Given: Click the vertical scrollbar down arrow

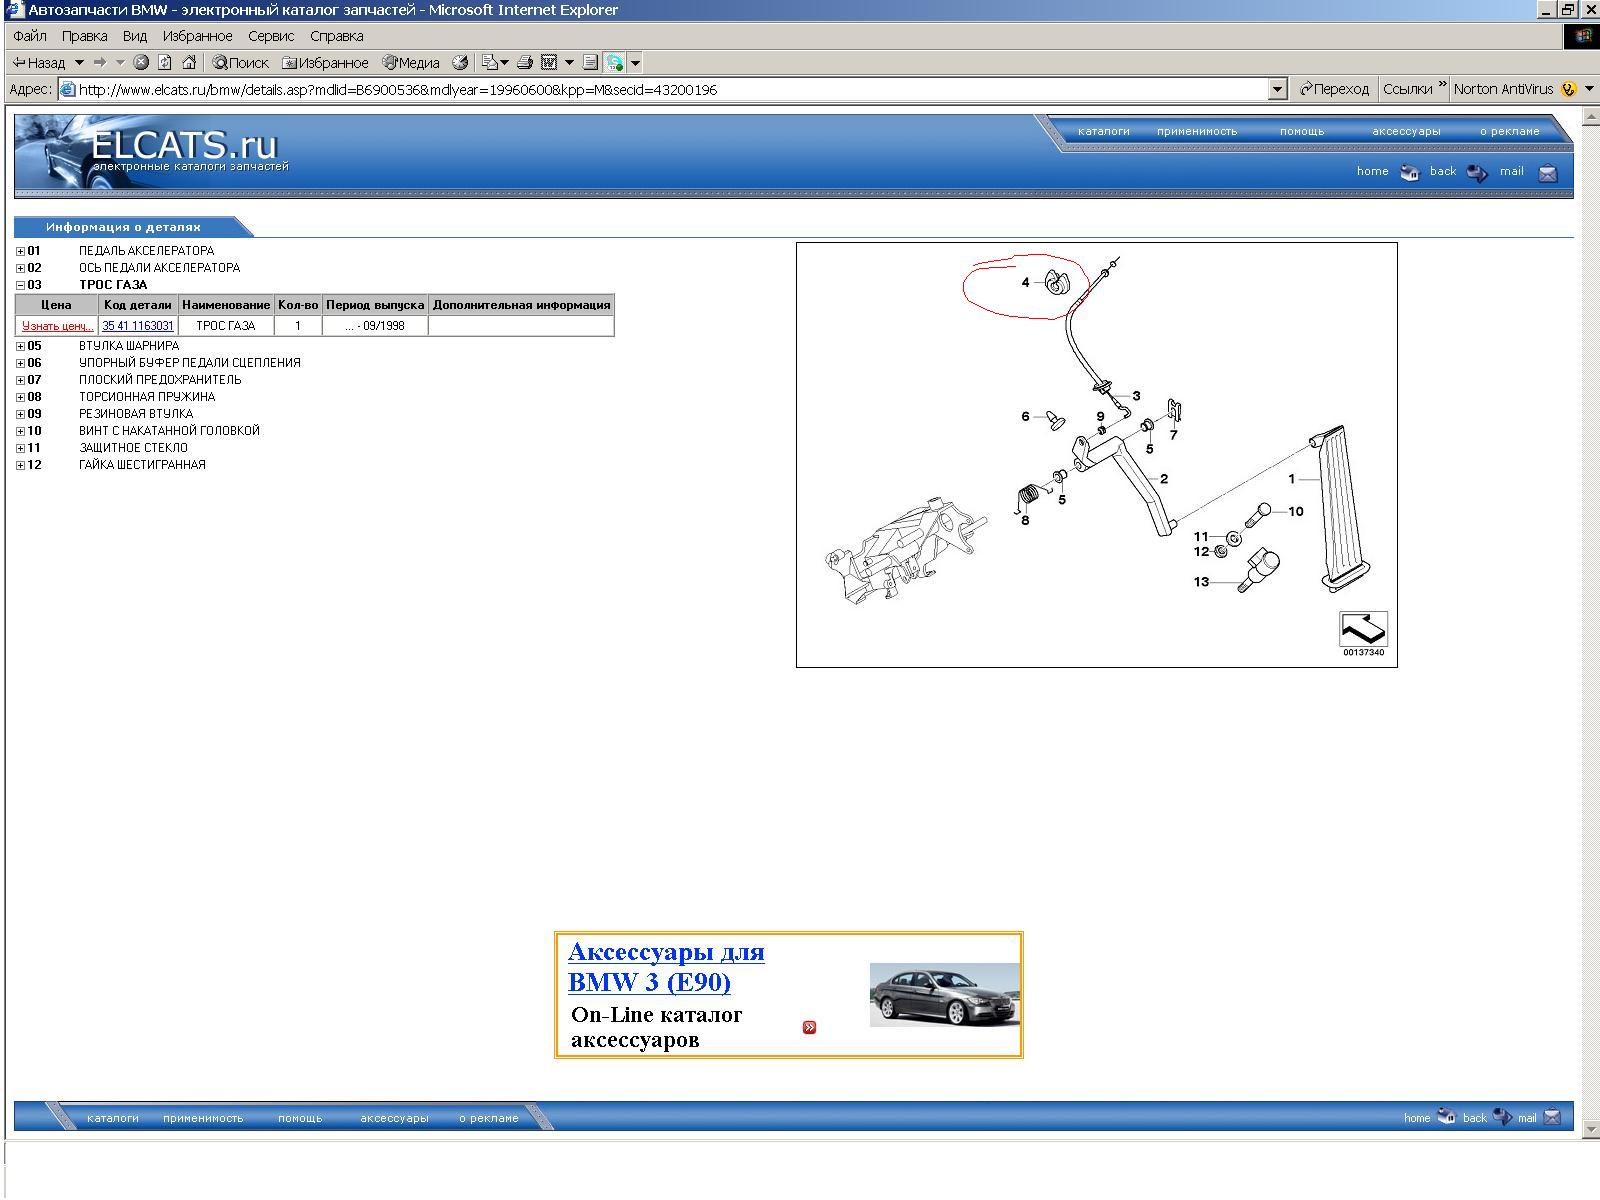Looking at the screenshot, I should (x=1590, y=1129).
